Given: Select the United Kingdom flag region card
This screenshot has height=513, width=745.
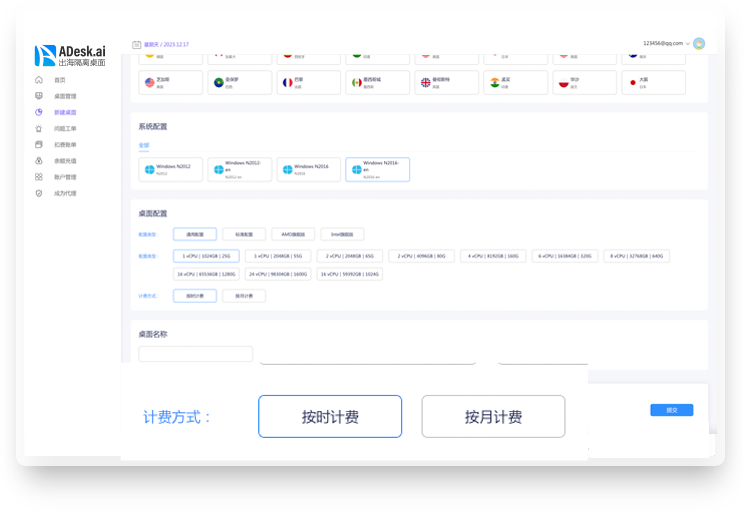Looking at the screenshot, I should (447, 83).
